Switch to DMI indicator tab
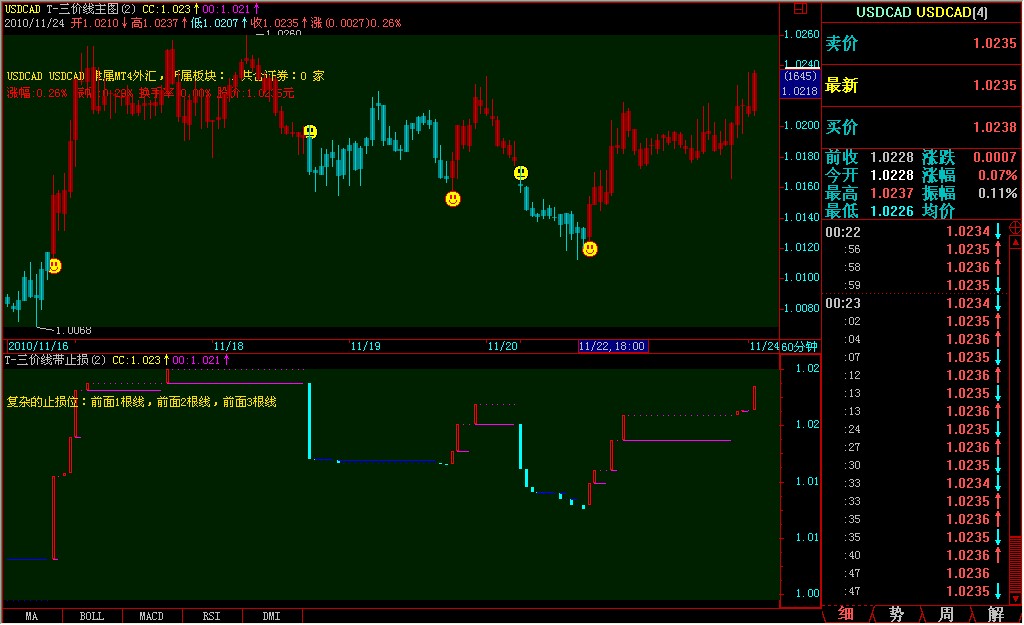This screenshot has width=1024, height=625. tap(272, 616)
